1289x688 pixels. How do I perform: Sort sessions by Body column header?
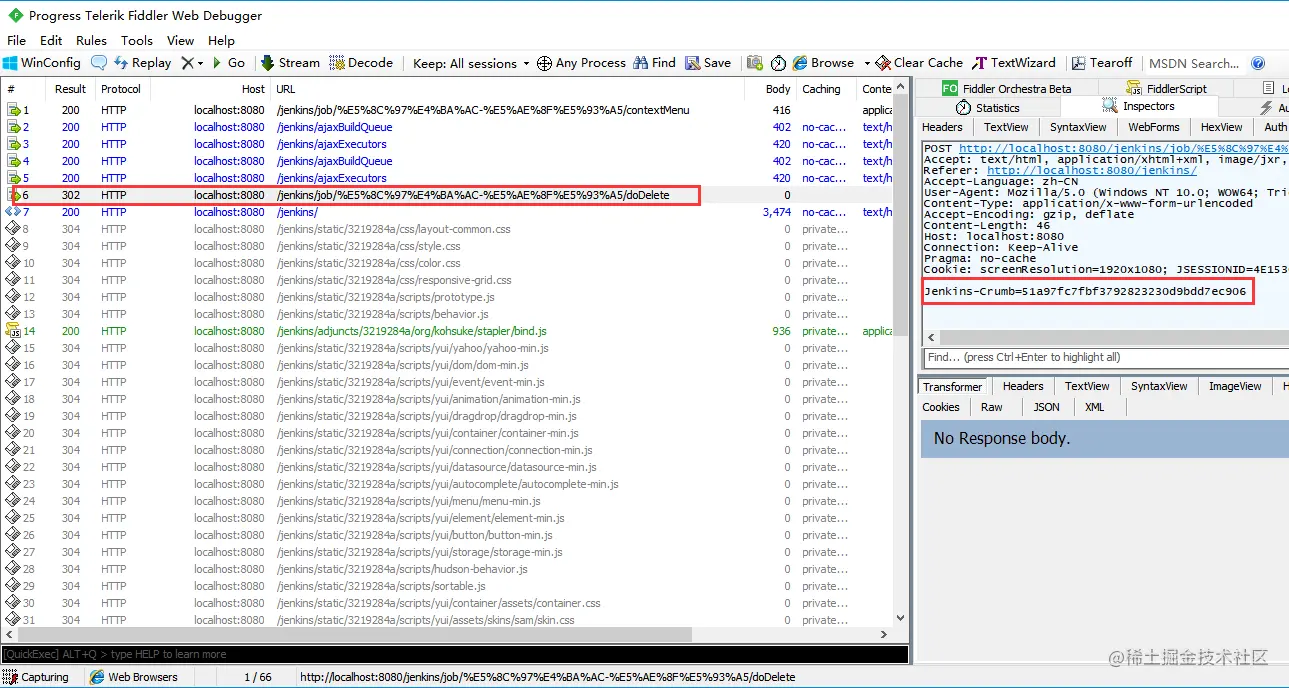770,88
